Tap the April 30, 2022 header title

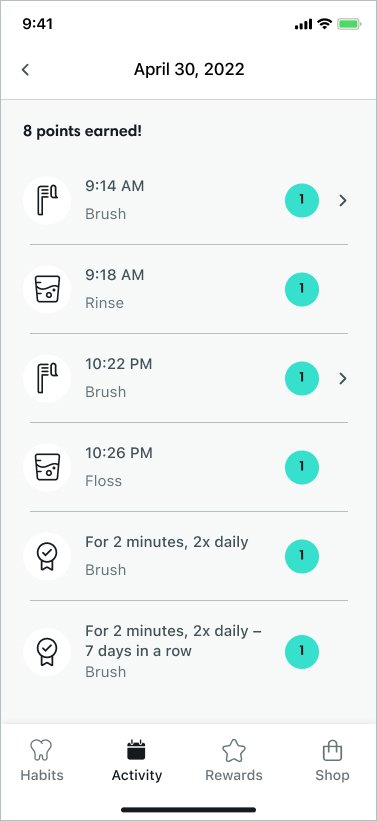click(189, 70)
